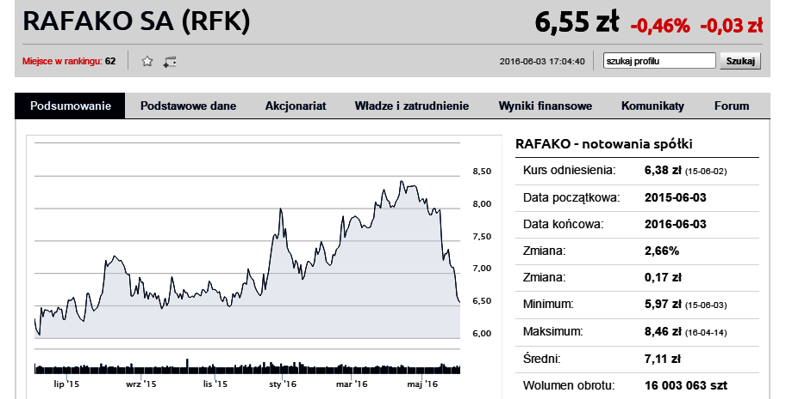Click the add-to-portfolio icon beside the star

(170, 62)
